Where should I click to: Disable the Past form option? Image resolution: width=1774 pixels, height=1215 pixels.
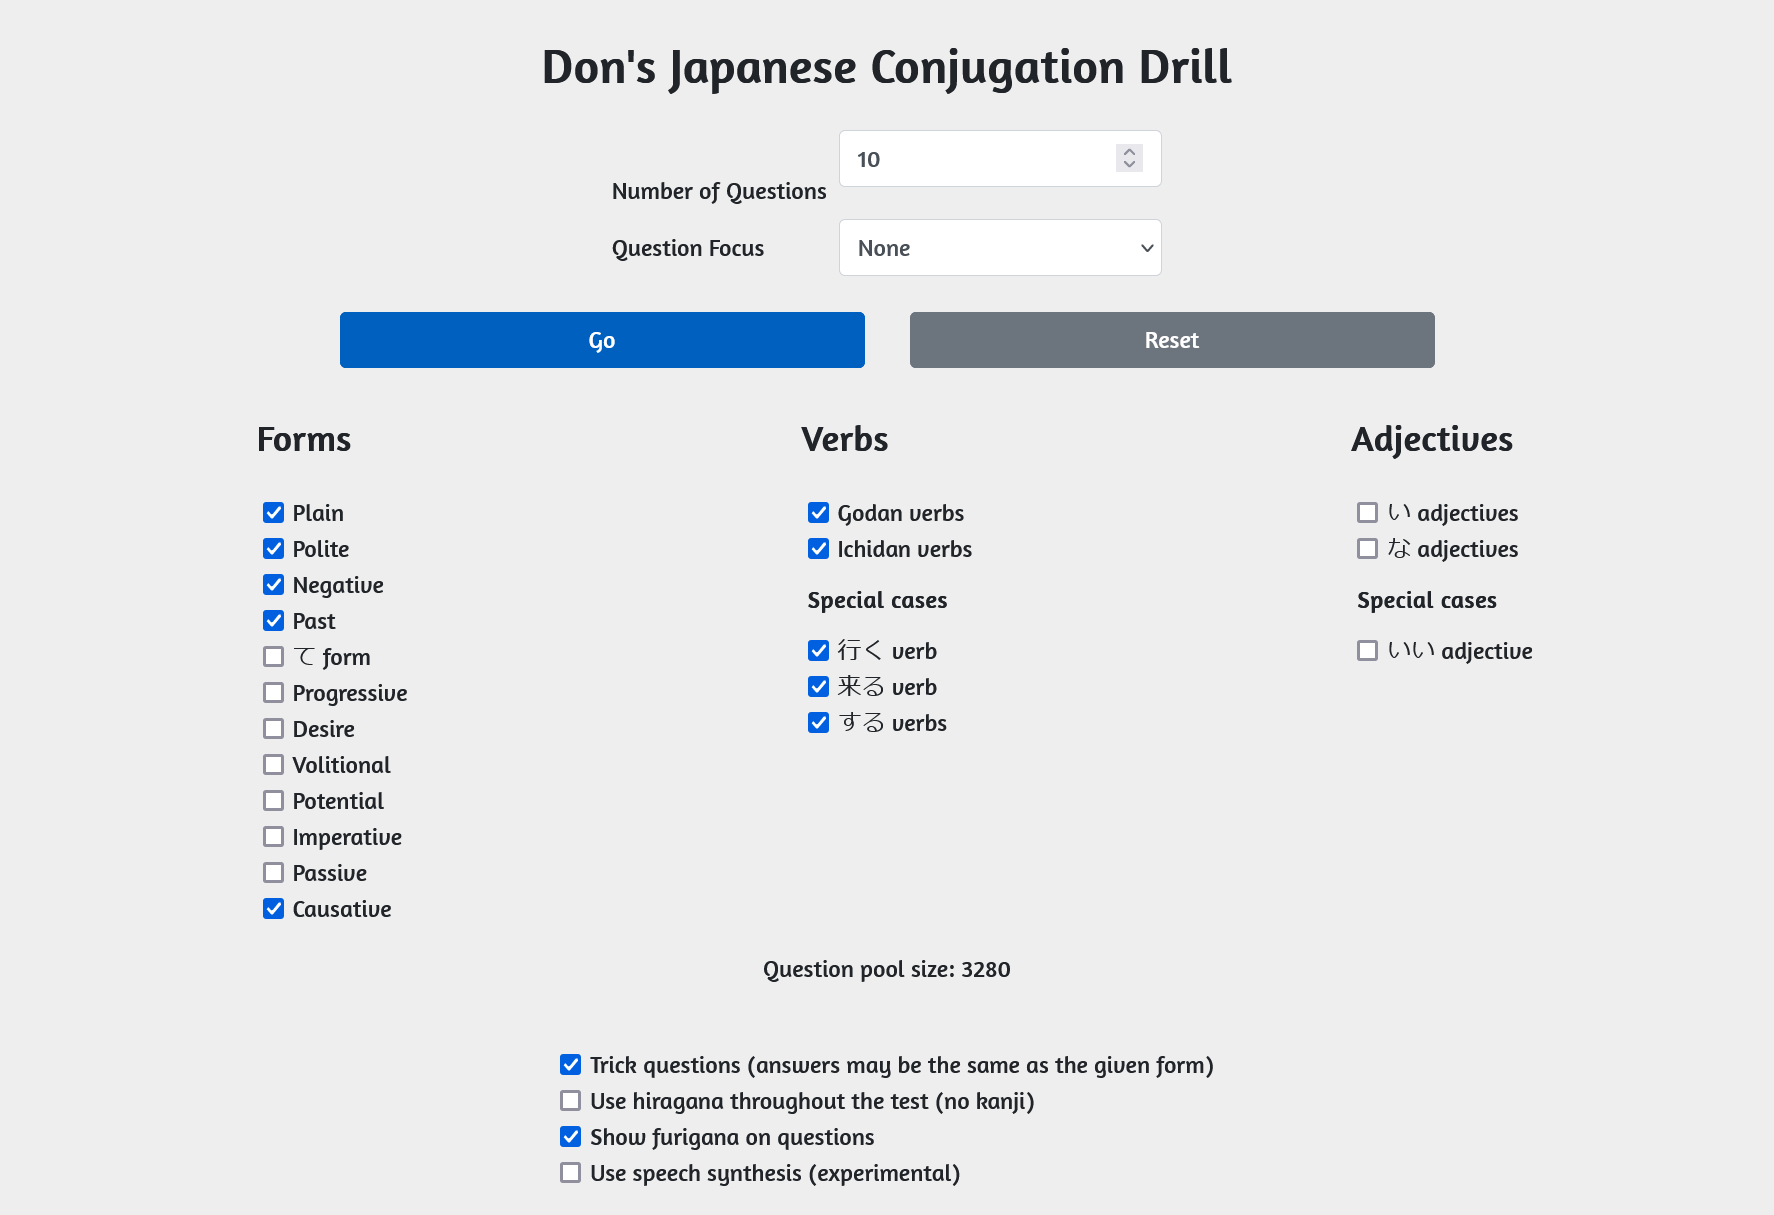[274, 620]
